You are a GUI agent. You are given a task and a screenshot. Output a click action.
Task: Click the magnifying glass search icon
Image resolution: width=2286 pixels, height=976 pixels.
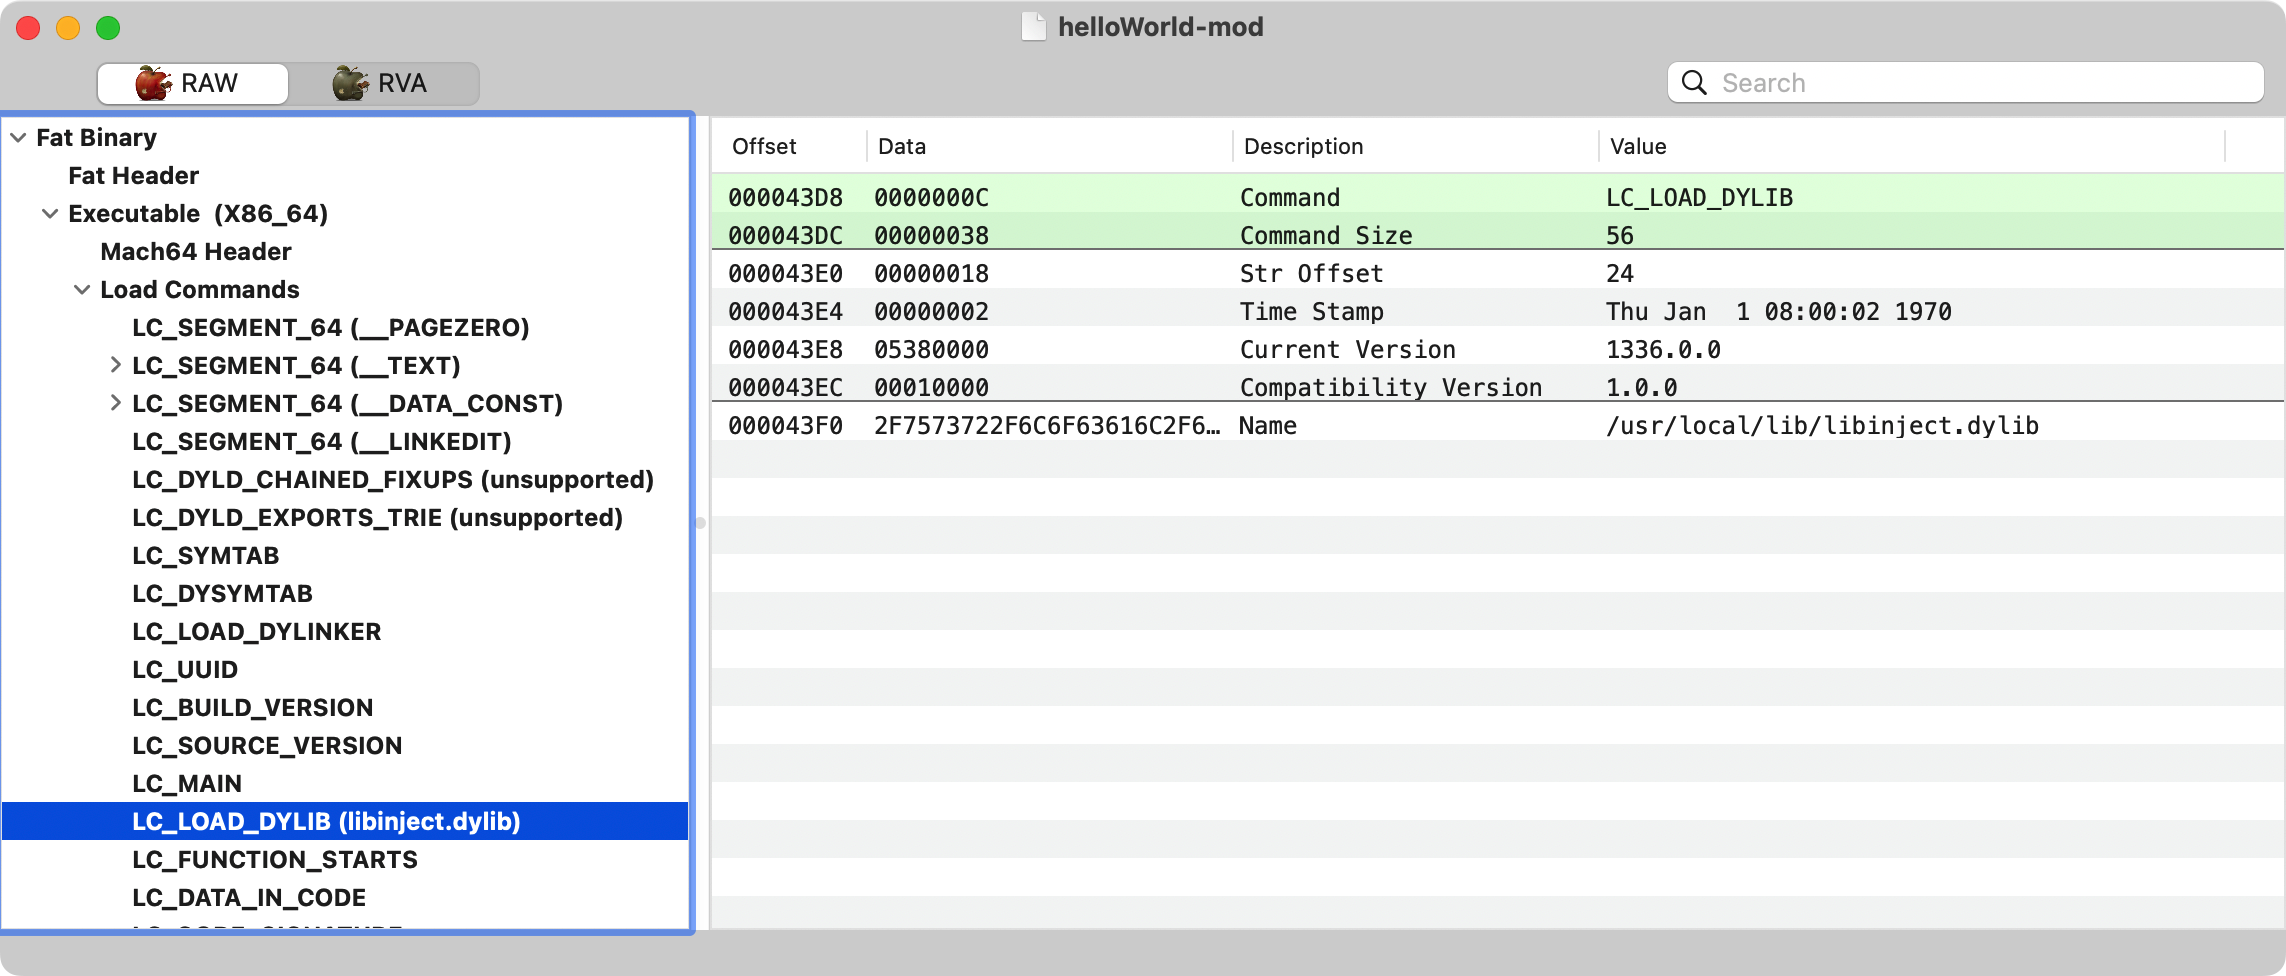(1694, 83)
